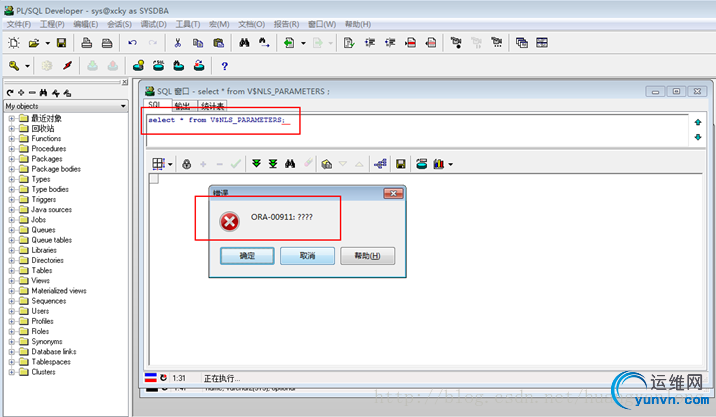Image resolution: width=716 pixels, height=417 pixels.
Task: Click the Undo arrow icon
Action: 132,43
